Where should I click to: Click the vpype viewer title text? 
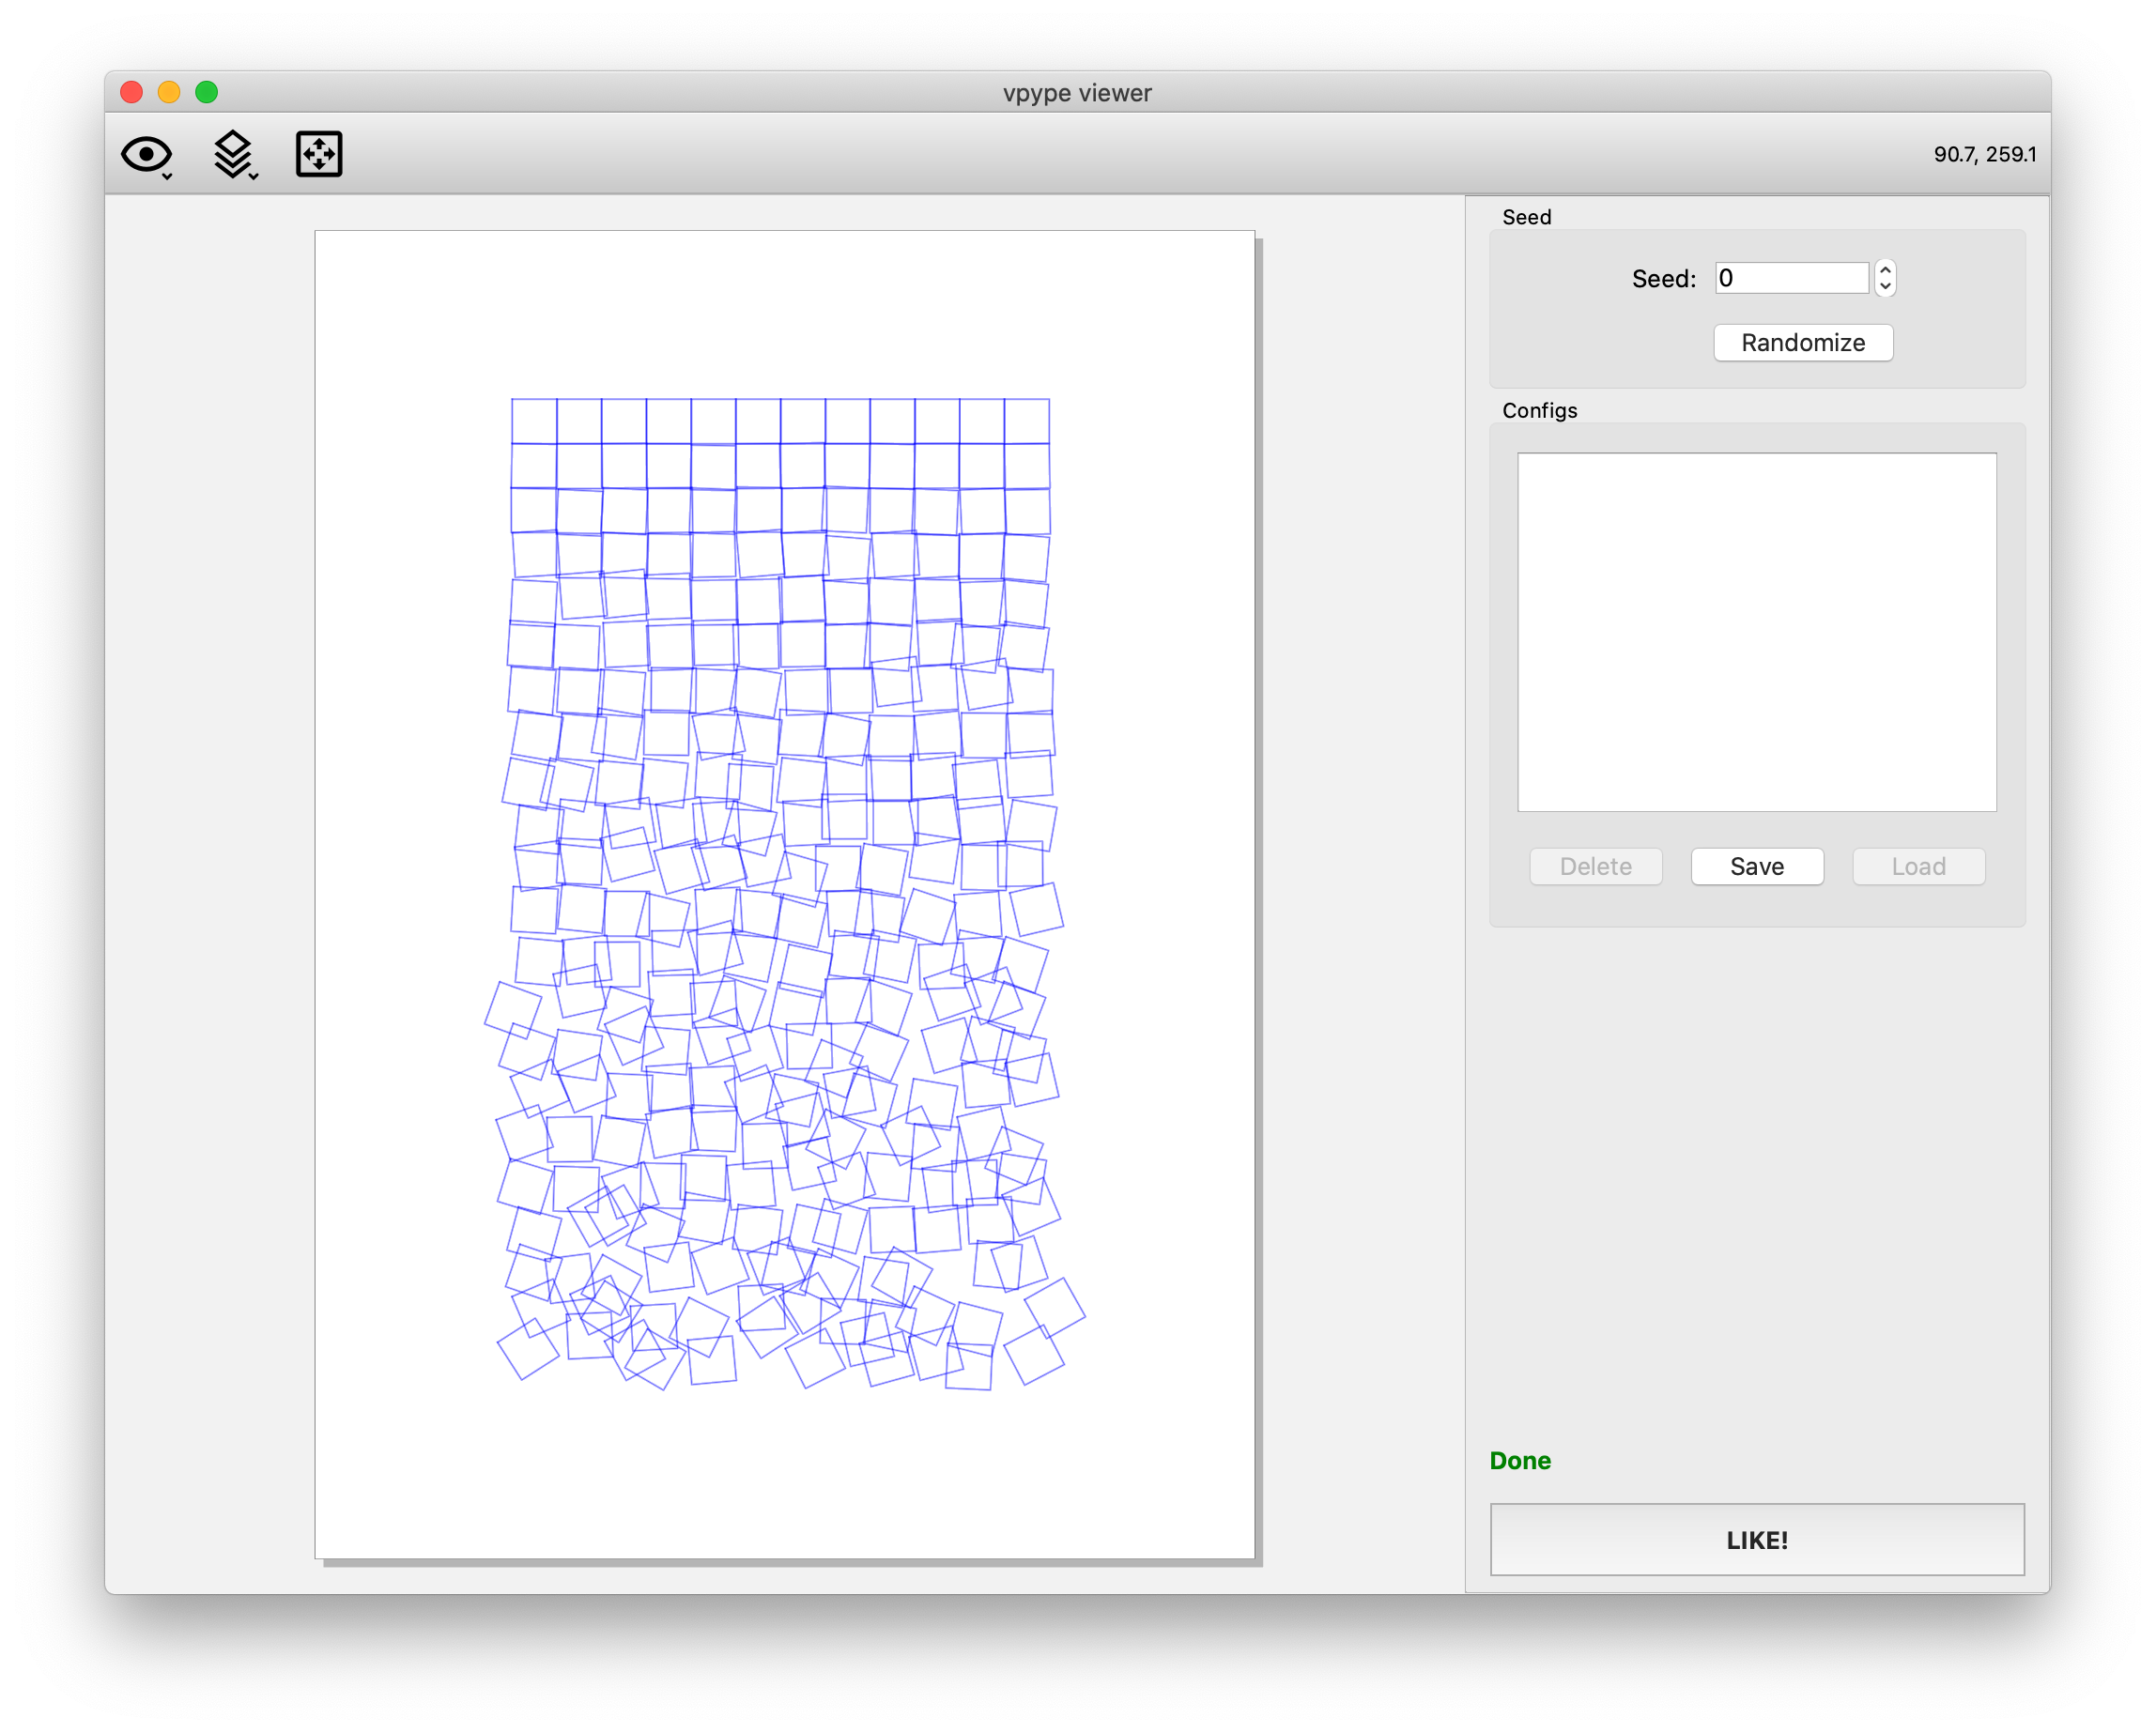point(1077,93)
